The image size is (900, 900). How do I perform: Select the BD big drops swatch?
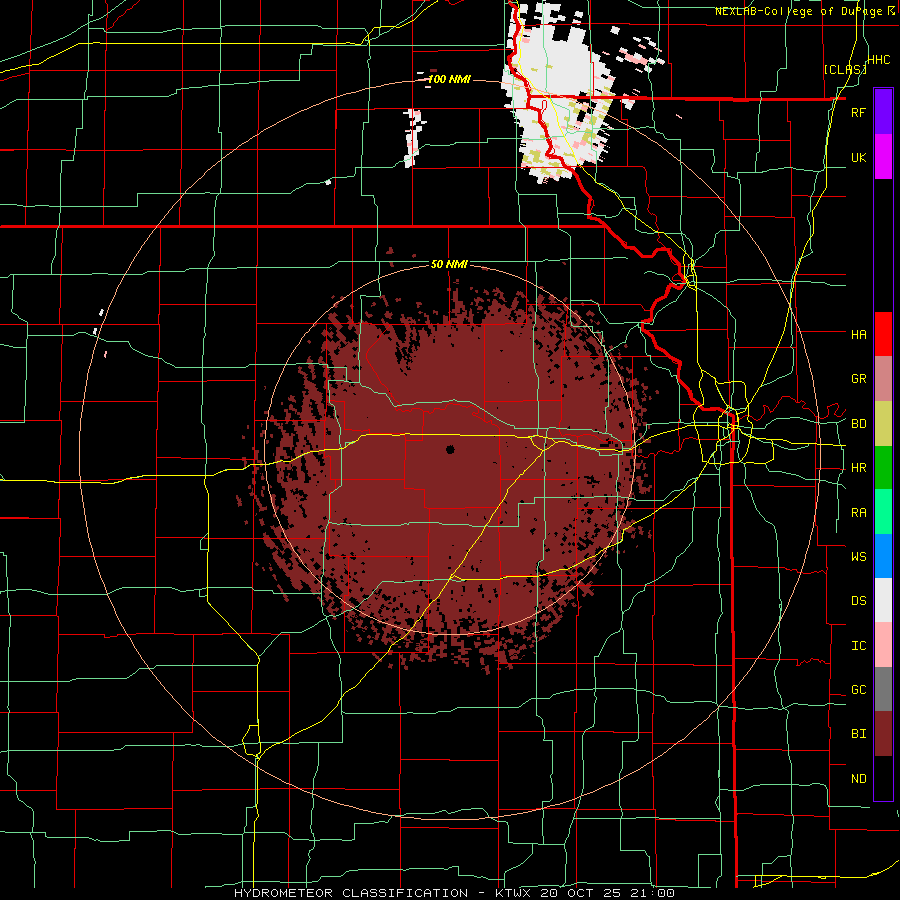pyautogui.click(x=883, y=423)
